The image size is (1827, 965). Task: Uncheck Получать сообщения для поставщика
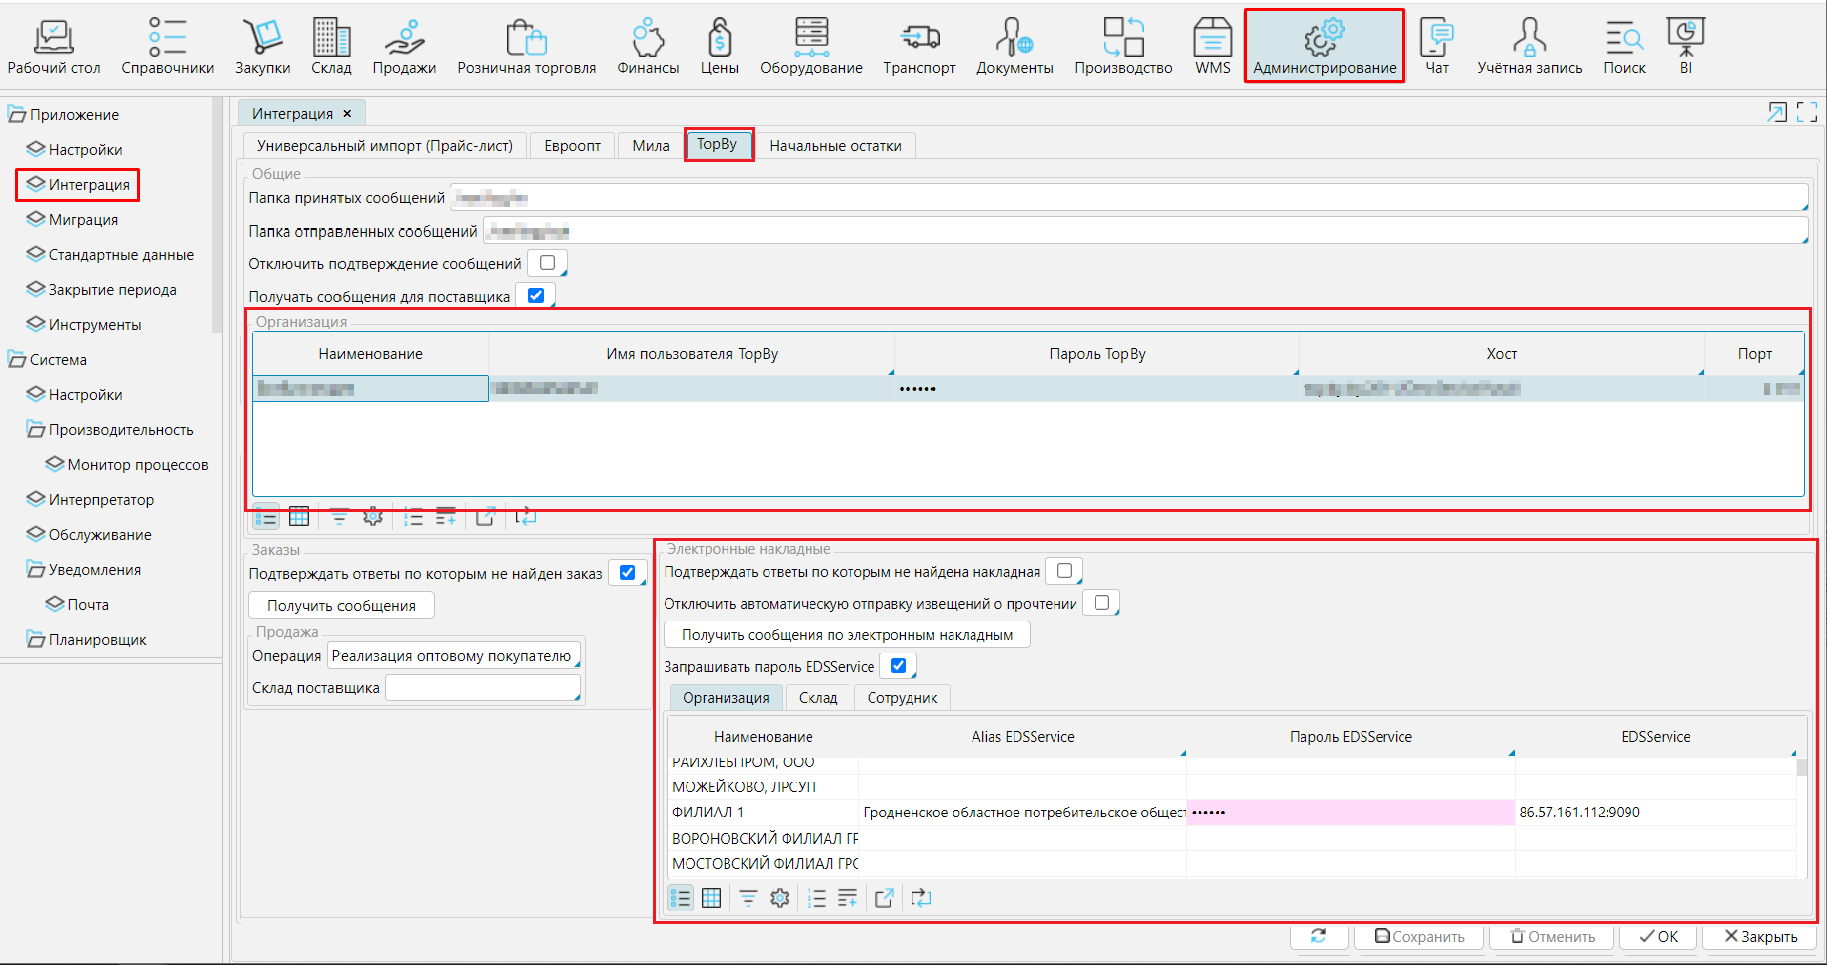[x=536, y=296]
